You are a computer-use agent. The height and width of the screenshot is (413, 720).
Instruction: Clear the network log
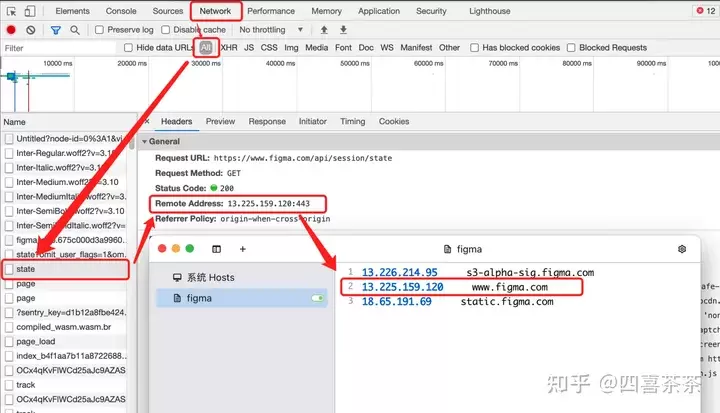tap(31, 30)
